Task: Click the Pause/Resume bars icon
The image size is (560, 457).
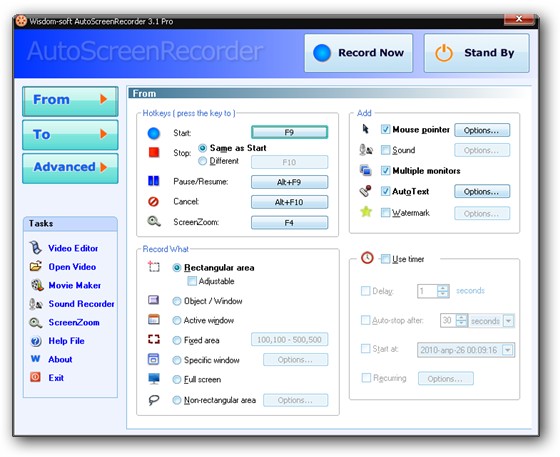Action: [154, 181]
